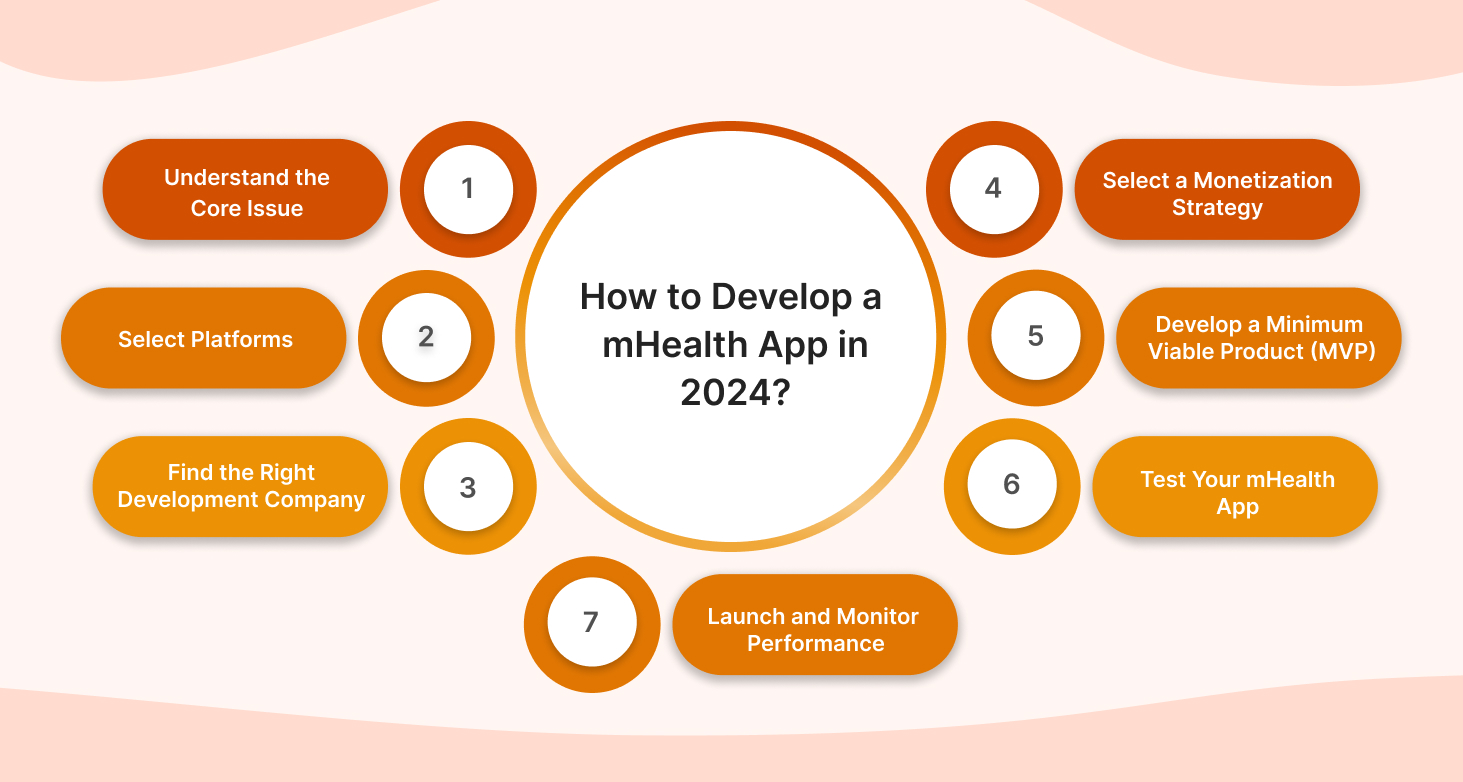Screen dimensions: 1463x782
Task: Select the title text How to Develop
Action: click(731, 297)
